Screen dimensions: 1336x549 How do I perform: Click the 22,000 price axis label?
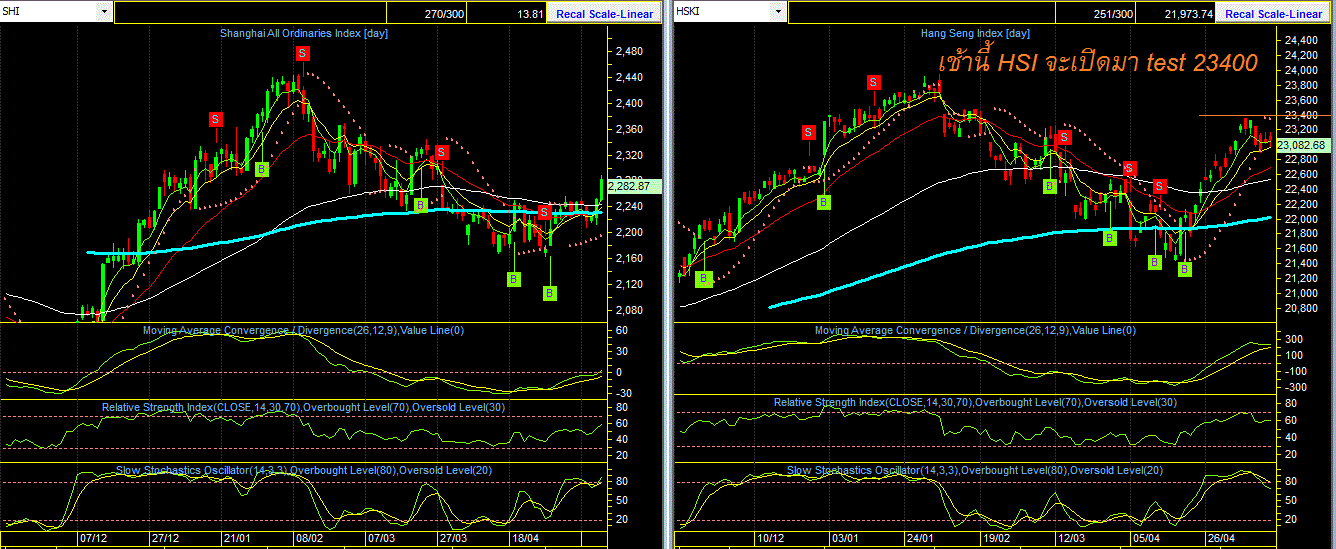1303,219
